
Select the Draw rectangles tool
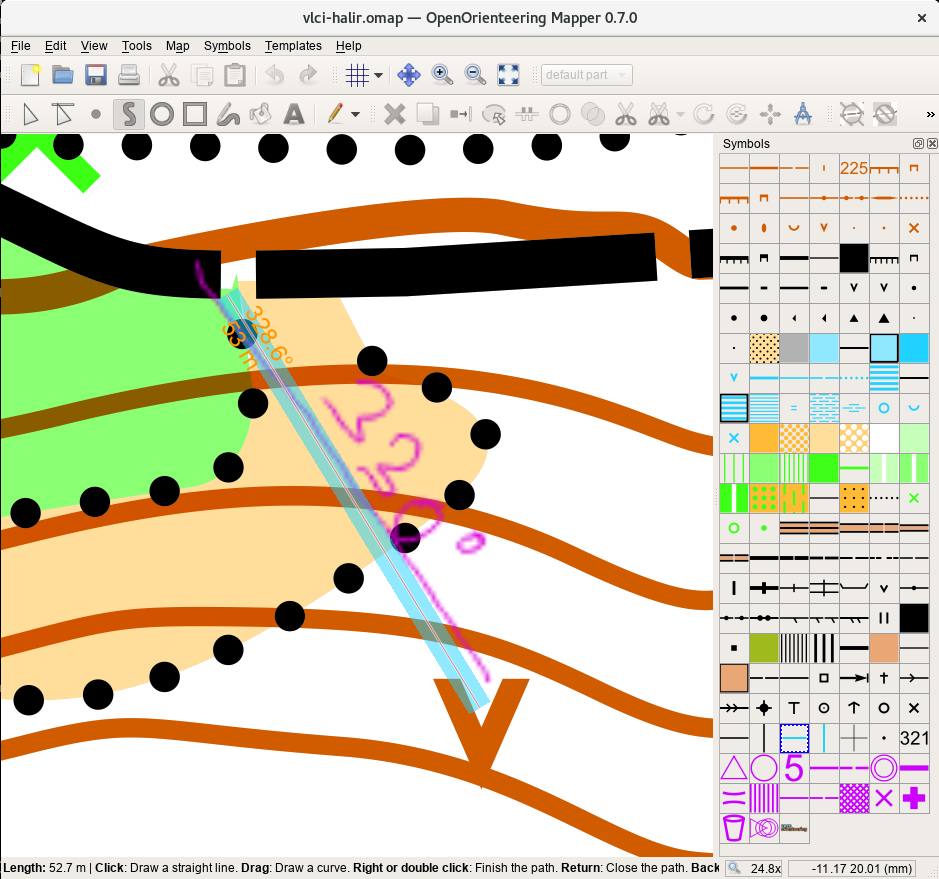(195, 114)
